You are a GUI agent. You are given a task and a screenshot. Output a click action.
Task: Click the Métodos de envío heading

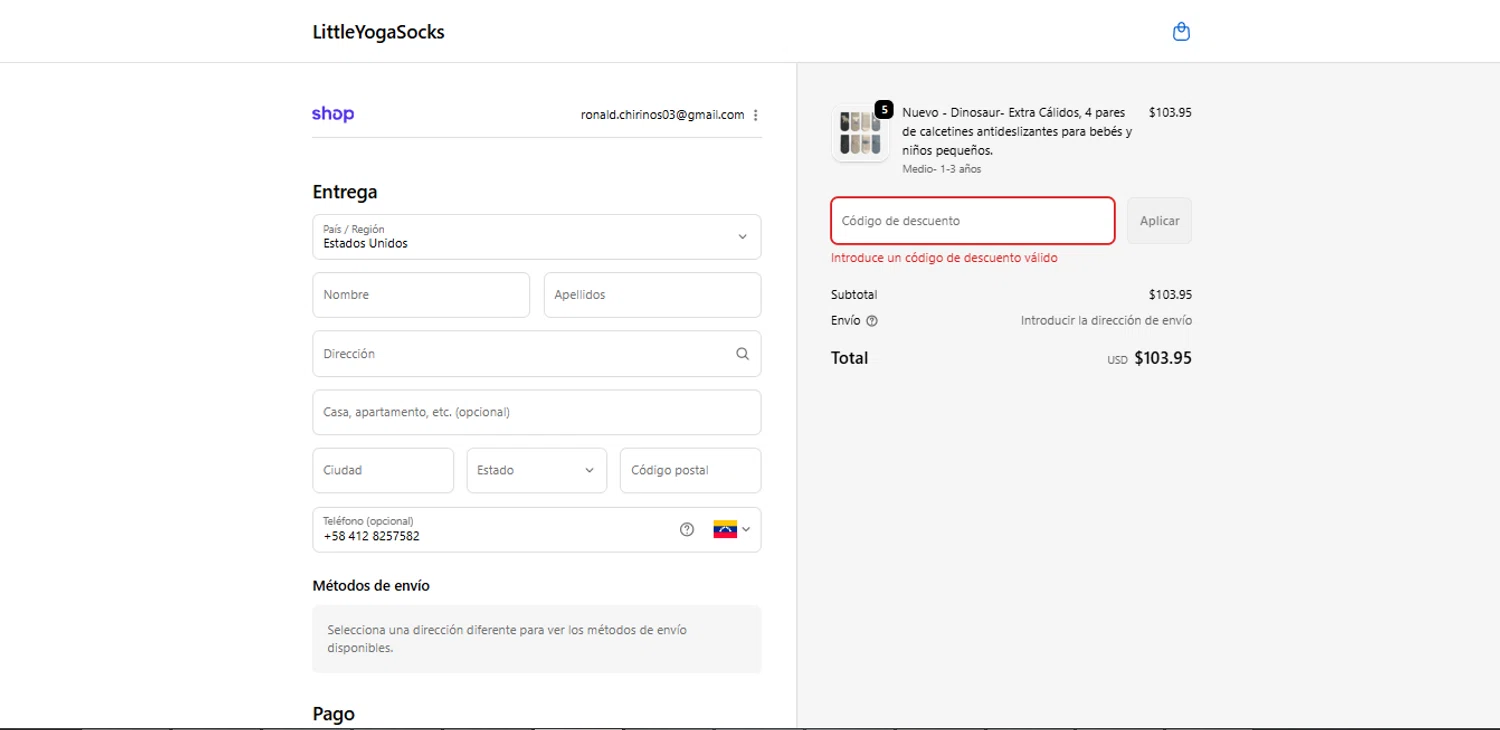tap(371, 586)
